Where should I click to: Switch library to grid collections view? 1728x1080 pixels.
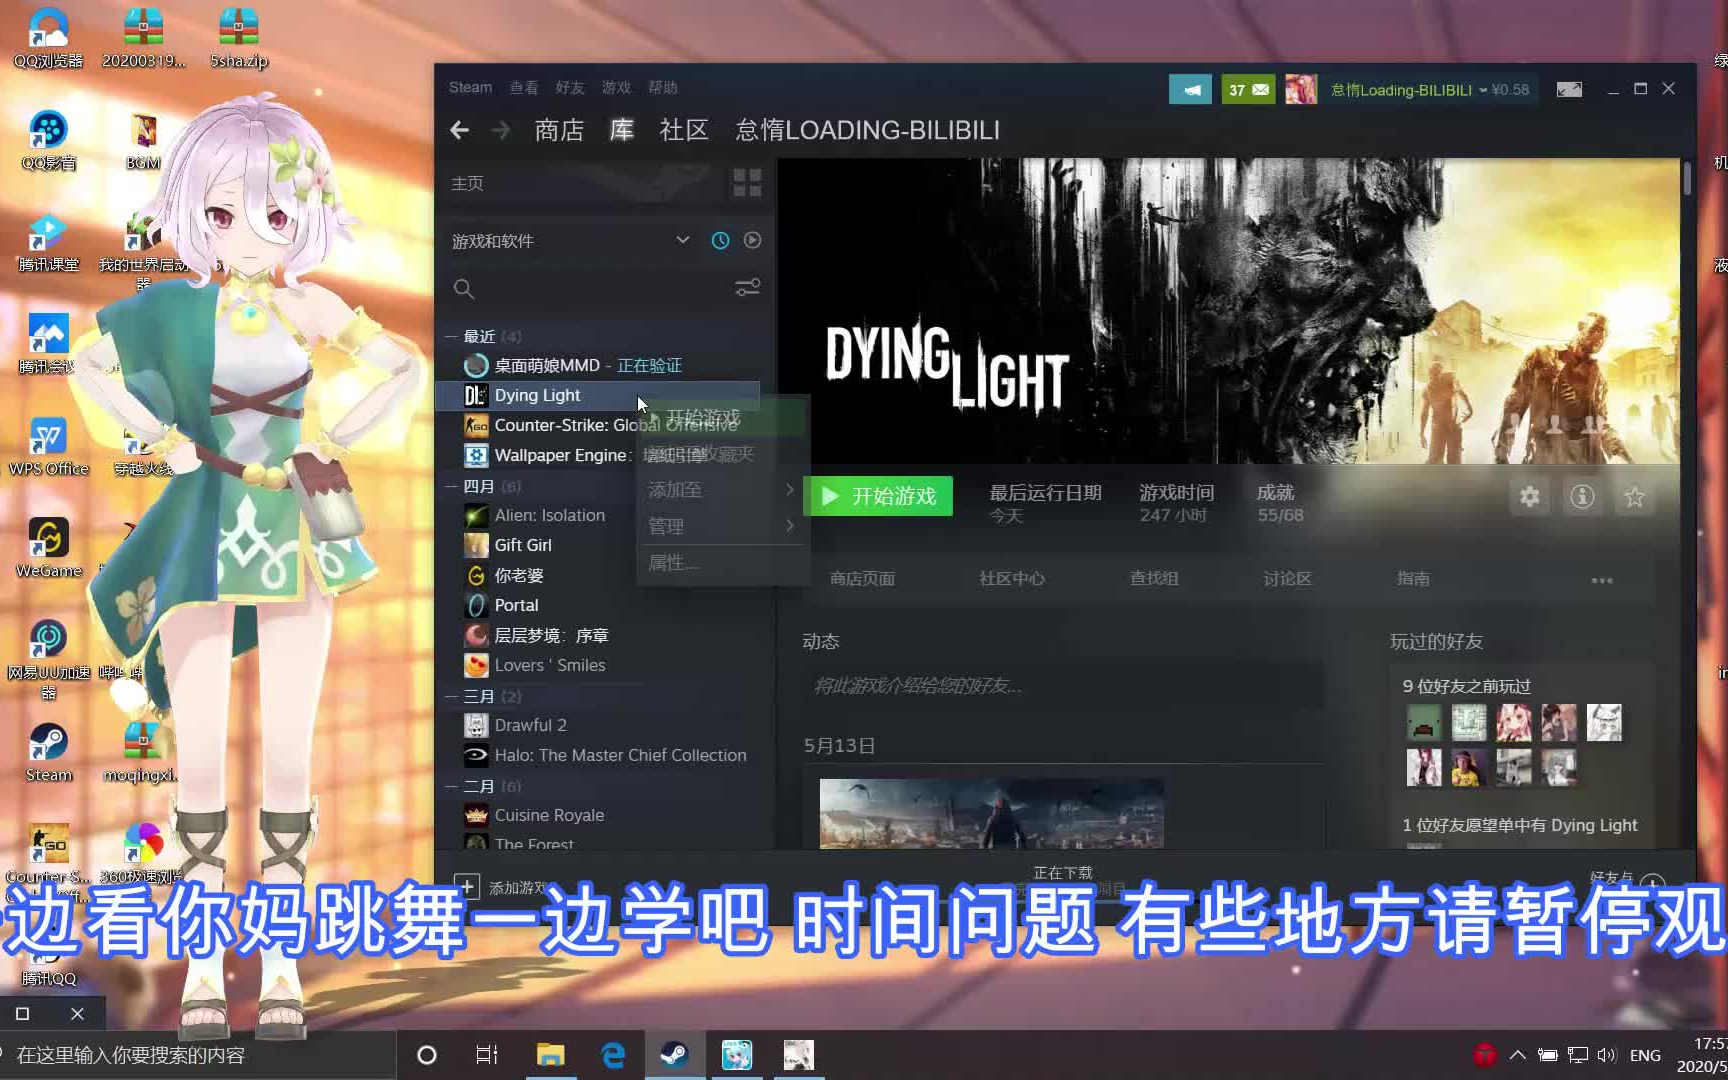coord(747,183)
